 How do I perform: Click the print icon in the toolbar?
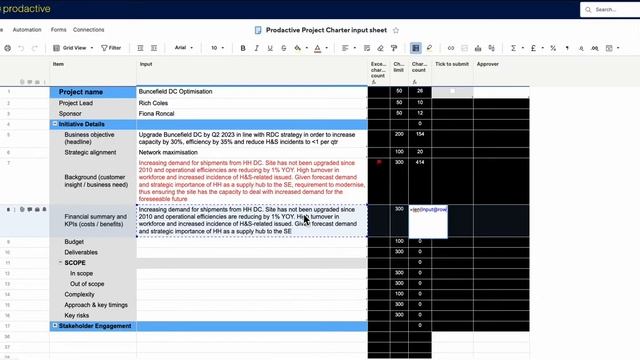pos(8,48)
